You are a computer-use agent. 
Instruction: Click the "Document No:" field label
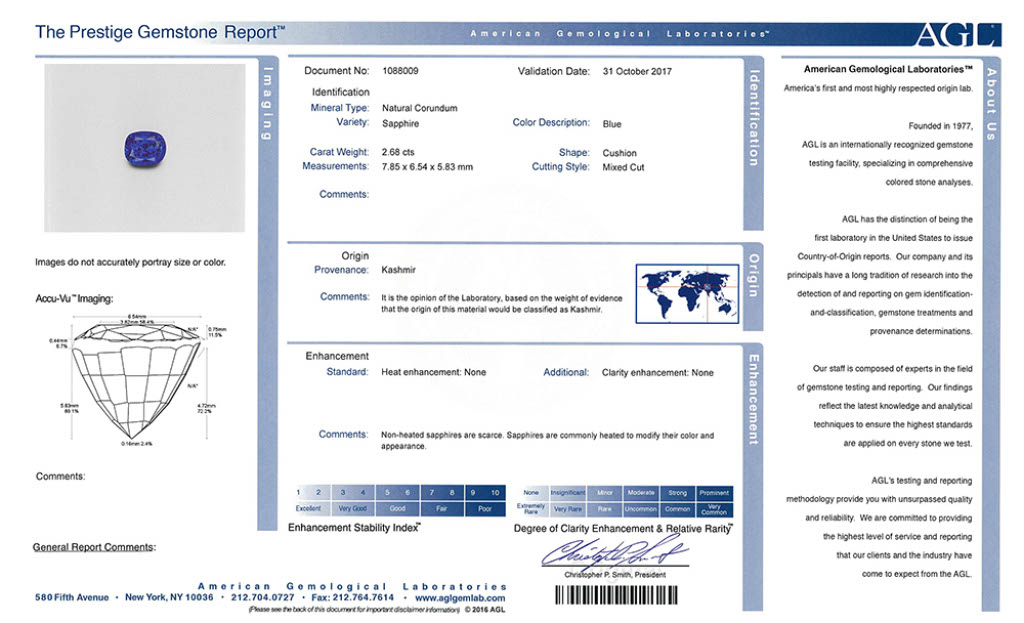coord(336,71)
